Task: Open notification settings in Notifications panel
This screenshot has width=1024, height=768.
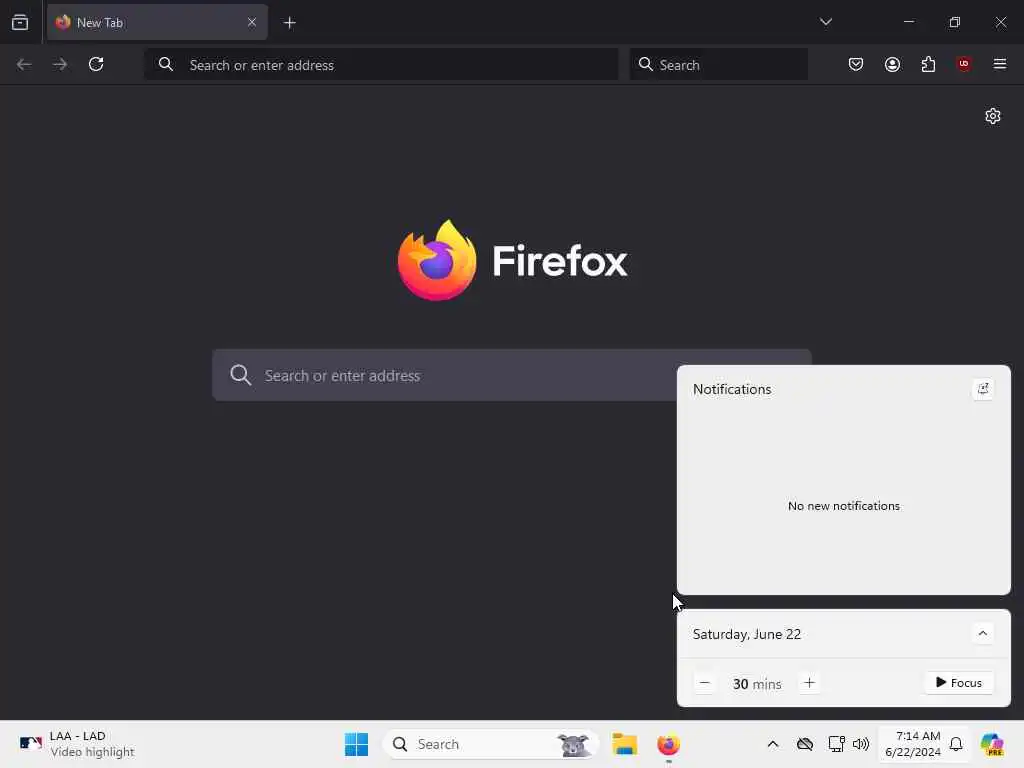Action: 983,389
